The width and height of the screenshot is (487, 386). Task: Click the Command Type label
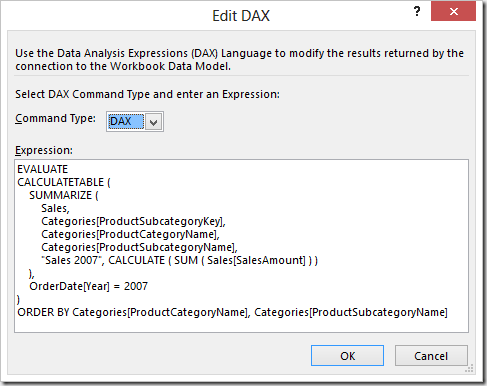click(55, 118)
